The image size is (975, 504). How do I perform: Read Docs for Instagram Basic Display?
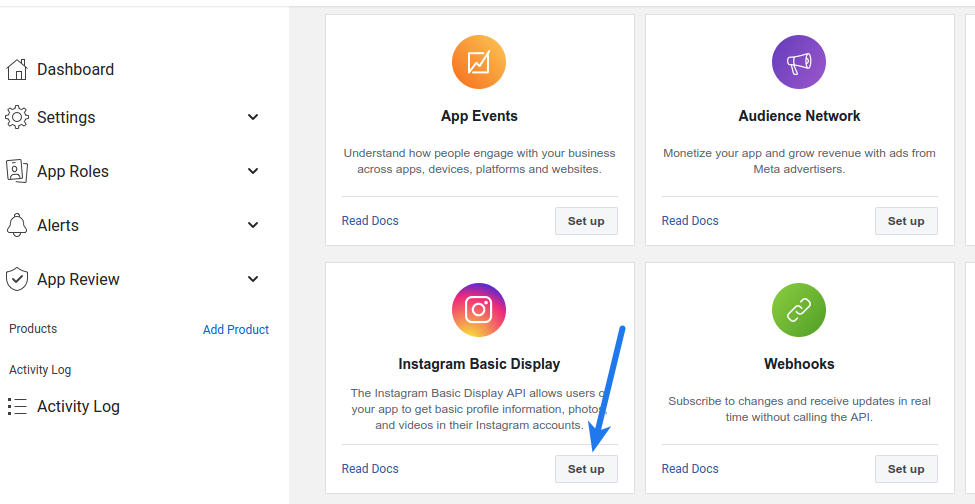click(370, 469)
